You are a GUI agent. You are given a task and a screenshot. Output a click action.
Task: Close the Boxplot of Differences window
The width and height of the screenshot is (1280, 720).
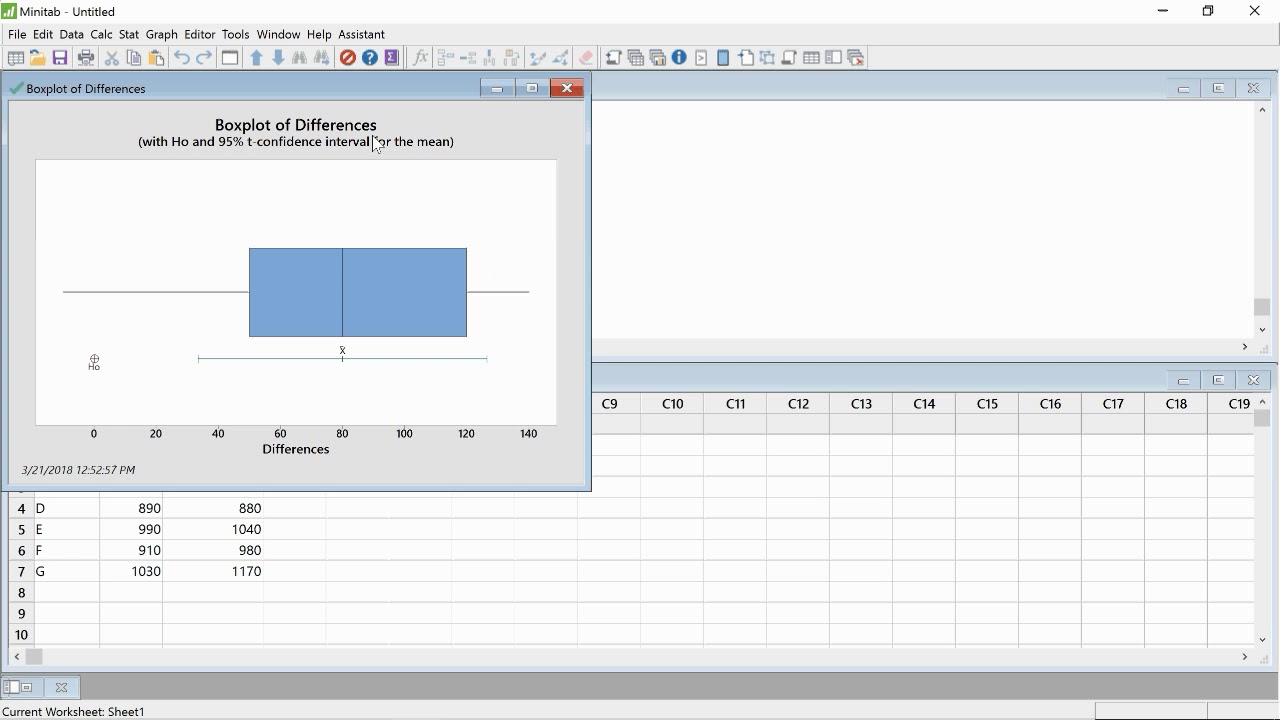point(567,88)
